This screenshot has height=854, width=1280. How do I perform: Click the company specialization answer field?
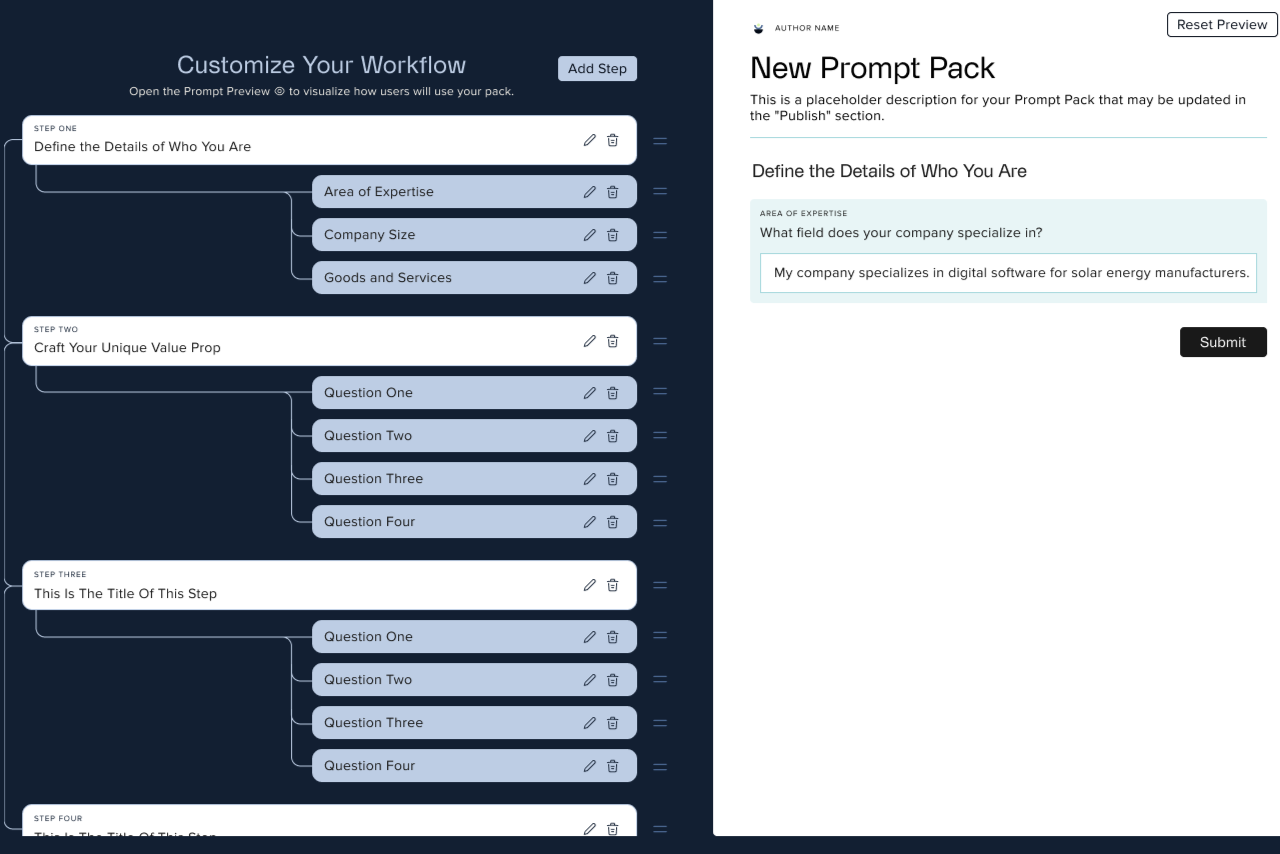1008,273
